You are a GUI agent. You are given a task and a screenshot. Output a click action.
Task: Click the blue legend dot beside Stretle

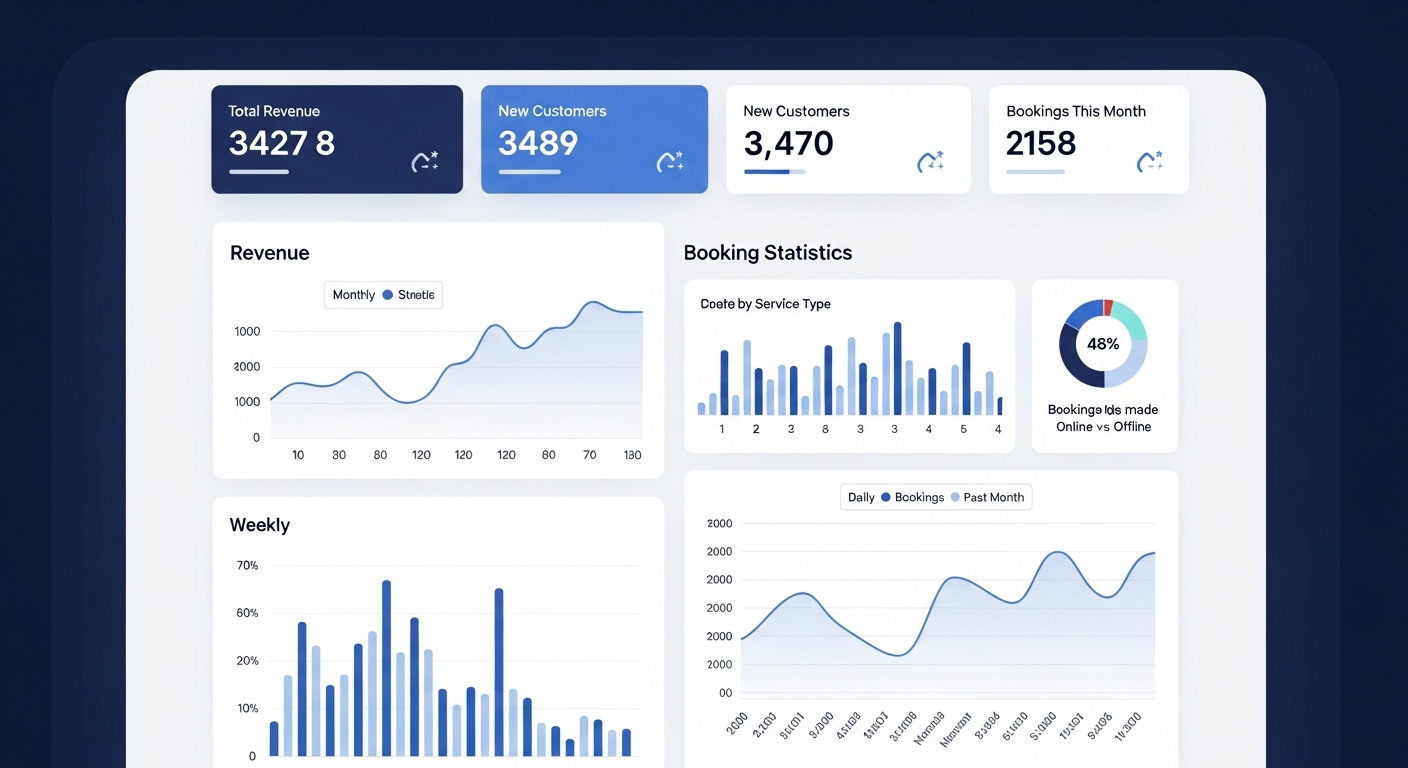388,295
